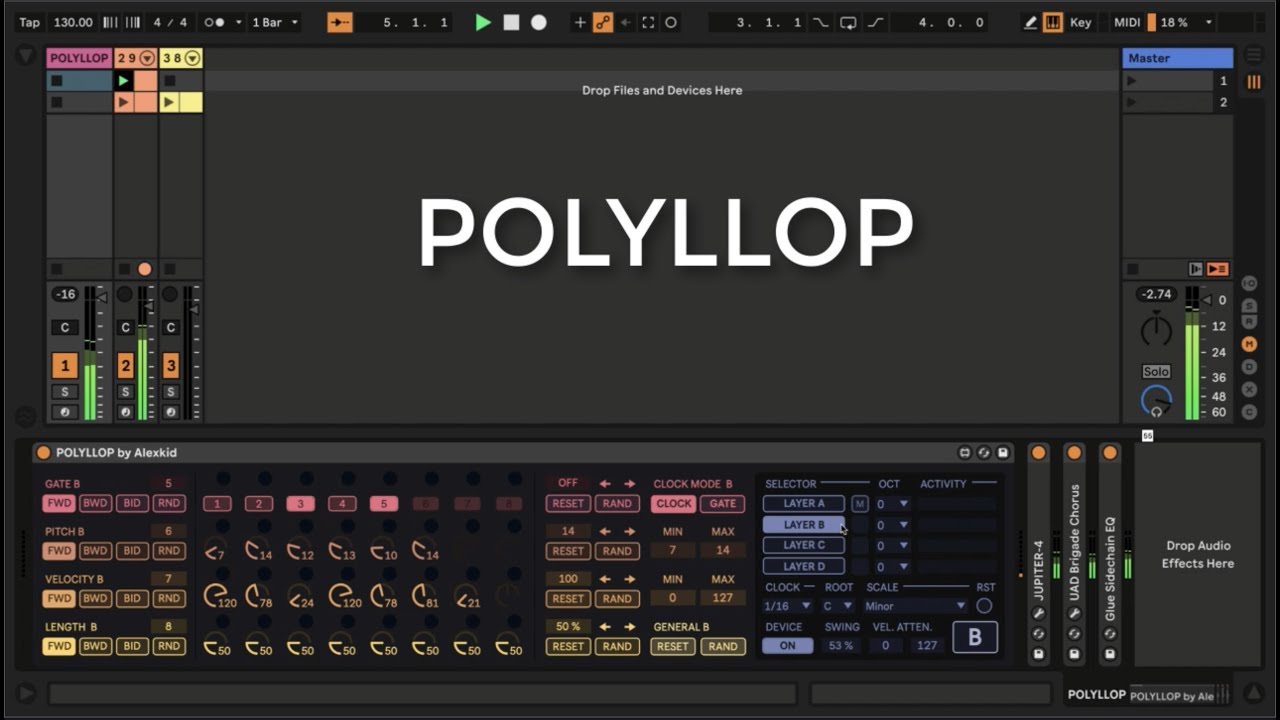Viewport: 1280px width, 720px height.
Task: Open the Key Map Mode
Action: click(1081, 22)
